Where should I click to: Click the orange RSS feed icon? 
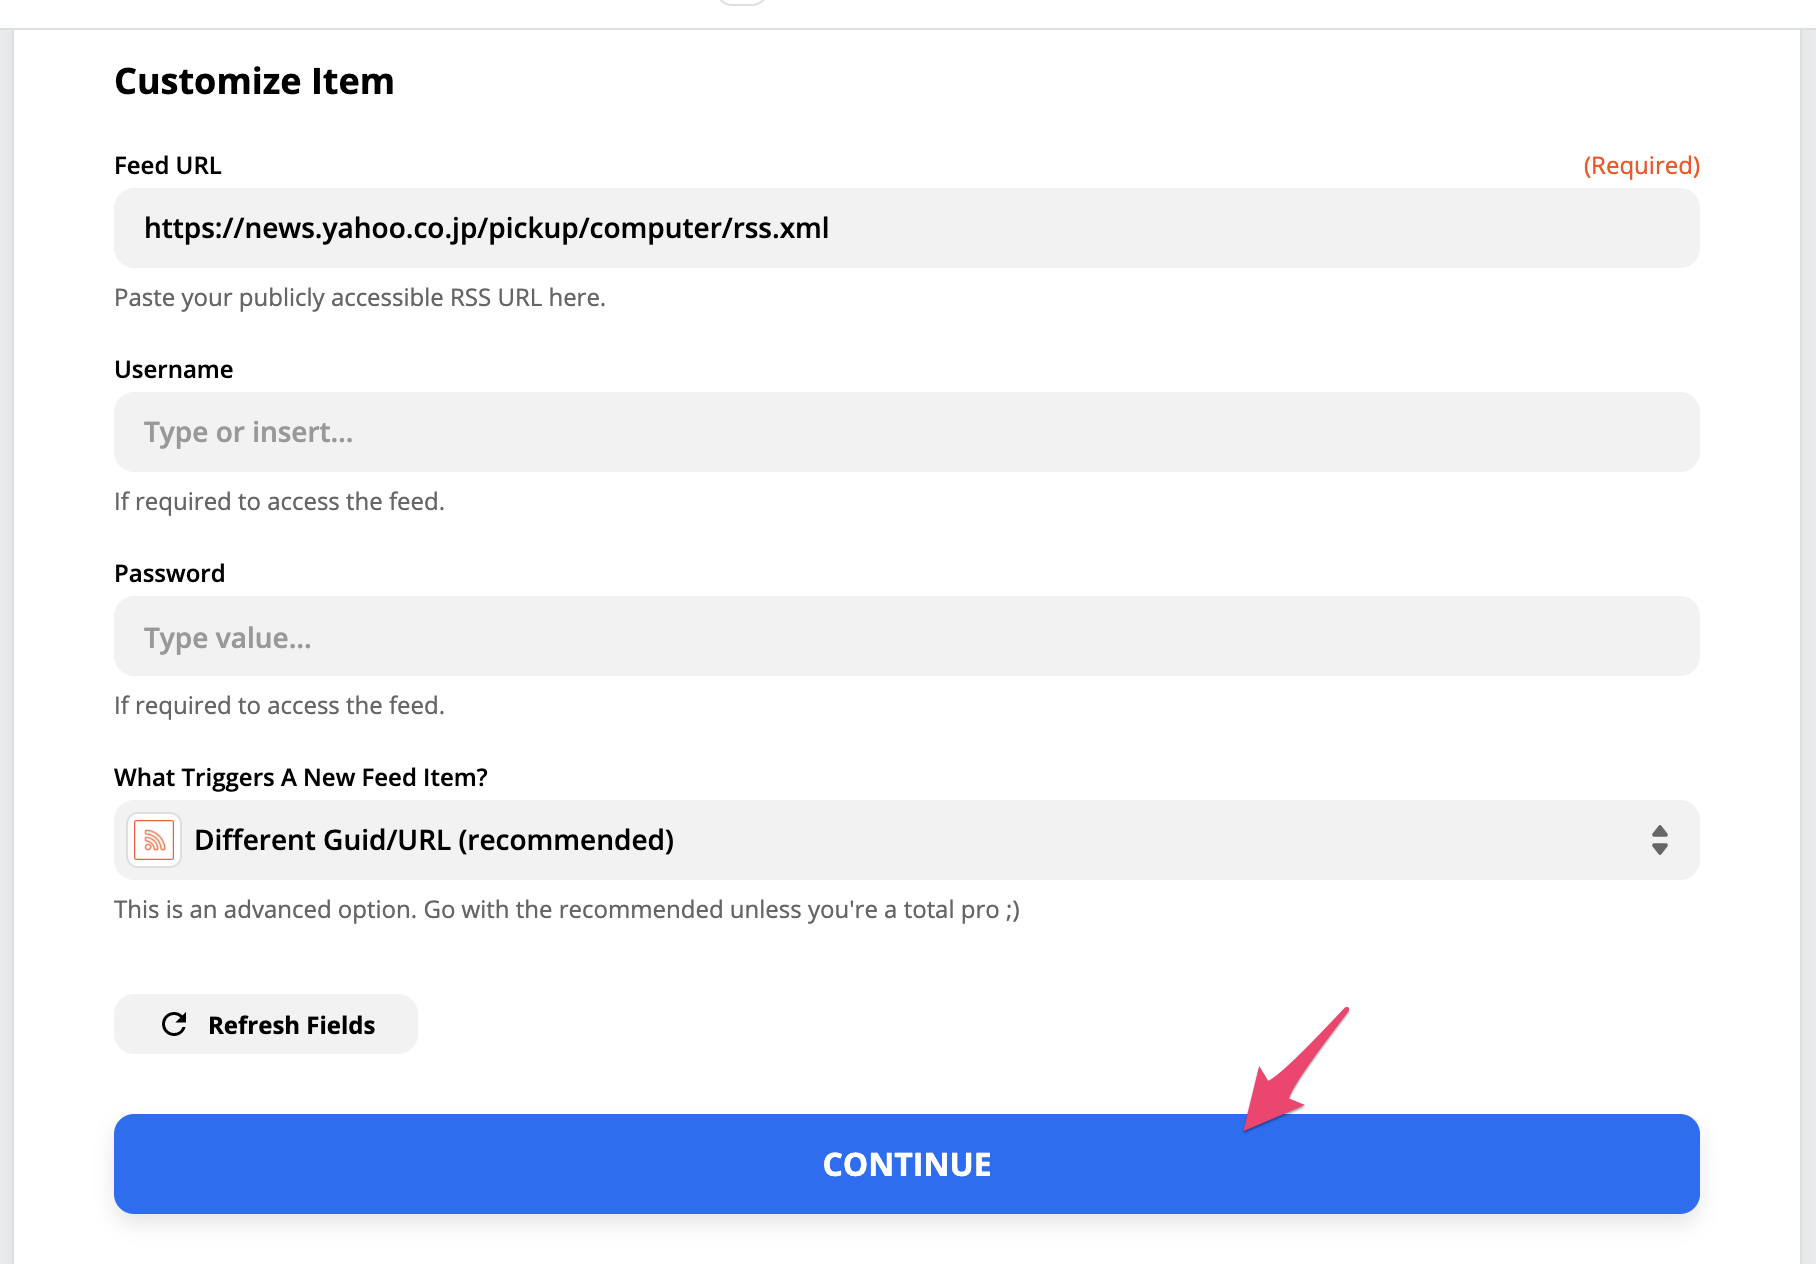[x=154, y=840]
